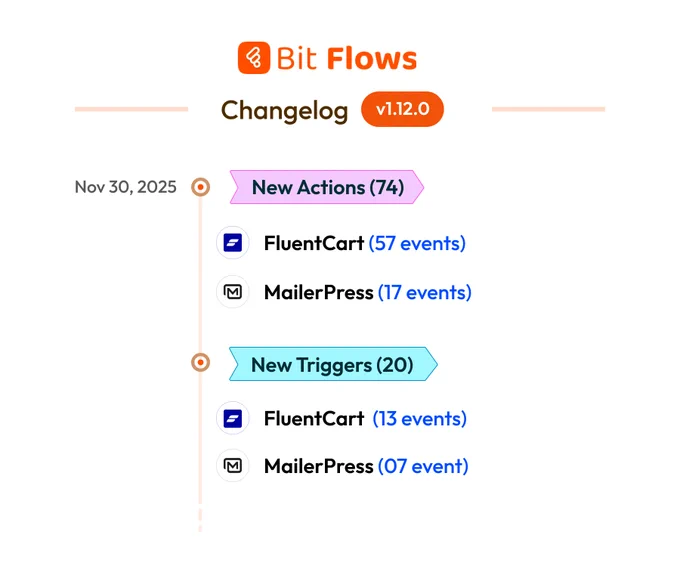
Task: Click the Bit Flows brand name text
Action: click(x=347, y=59)
